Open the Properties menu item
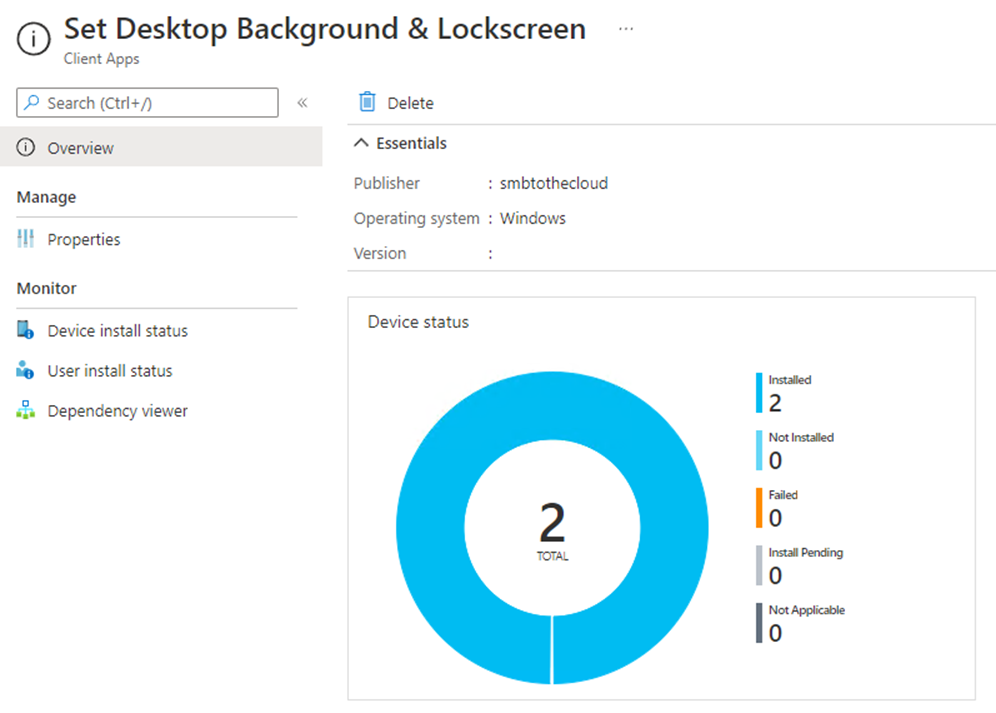This screenshot has width=996, height=713. [x=84, y=239]
